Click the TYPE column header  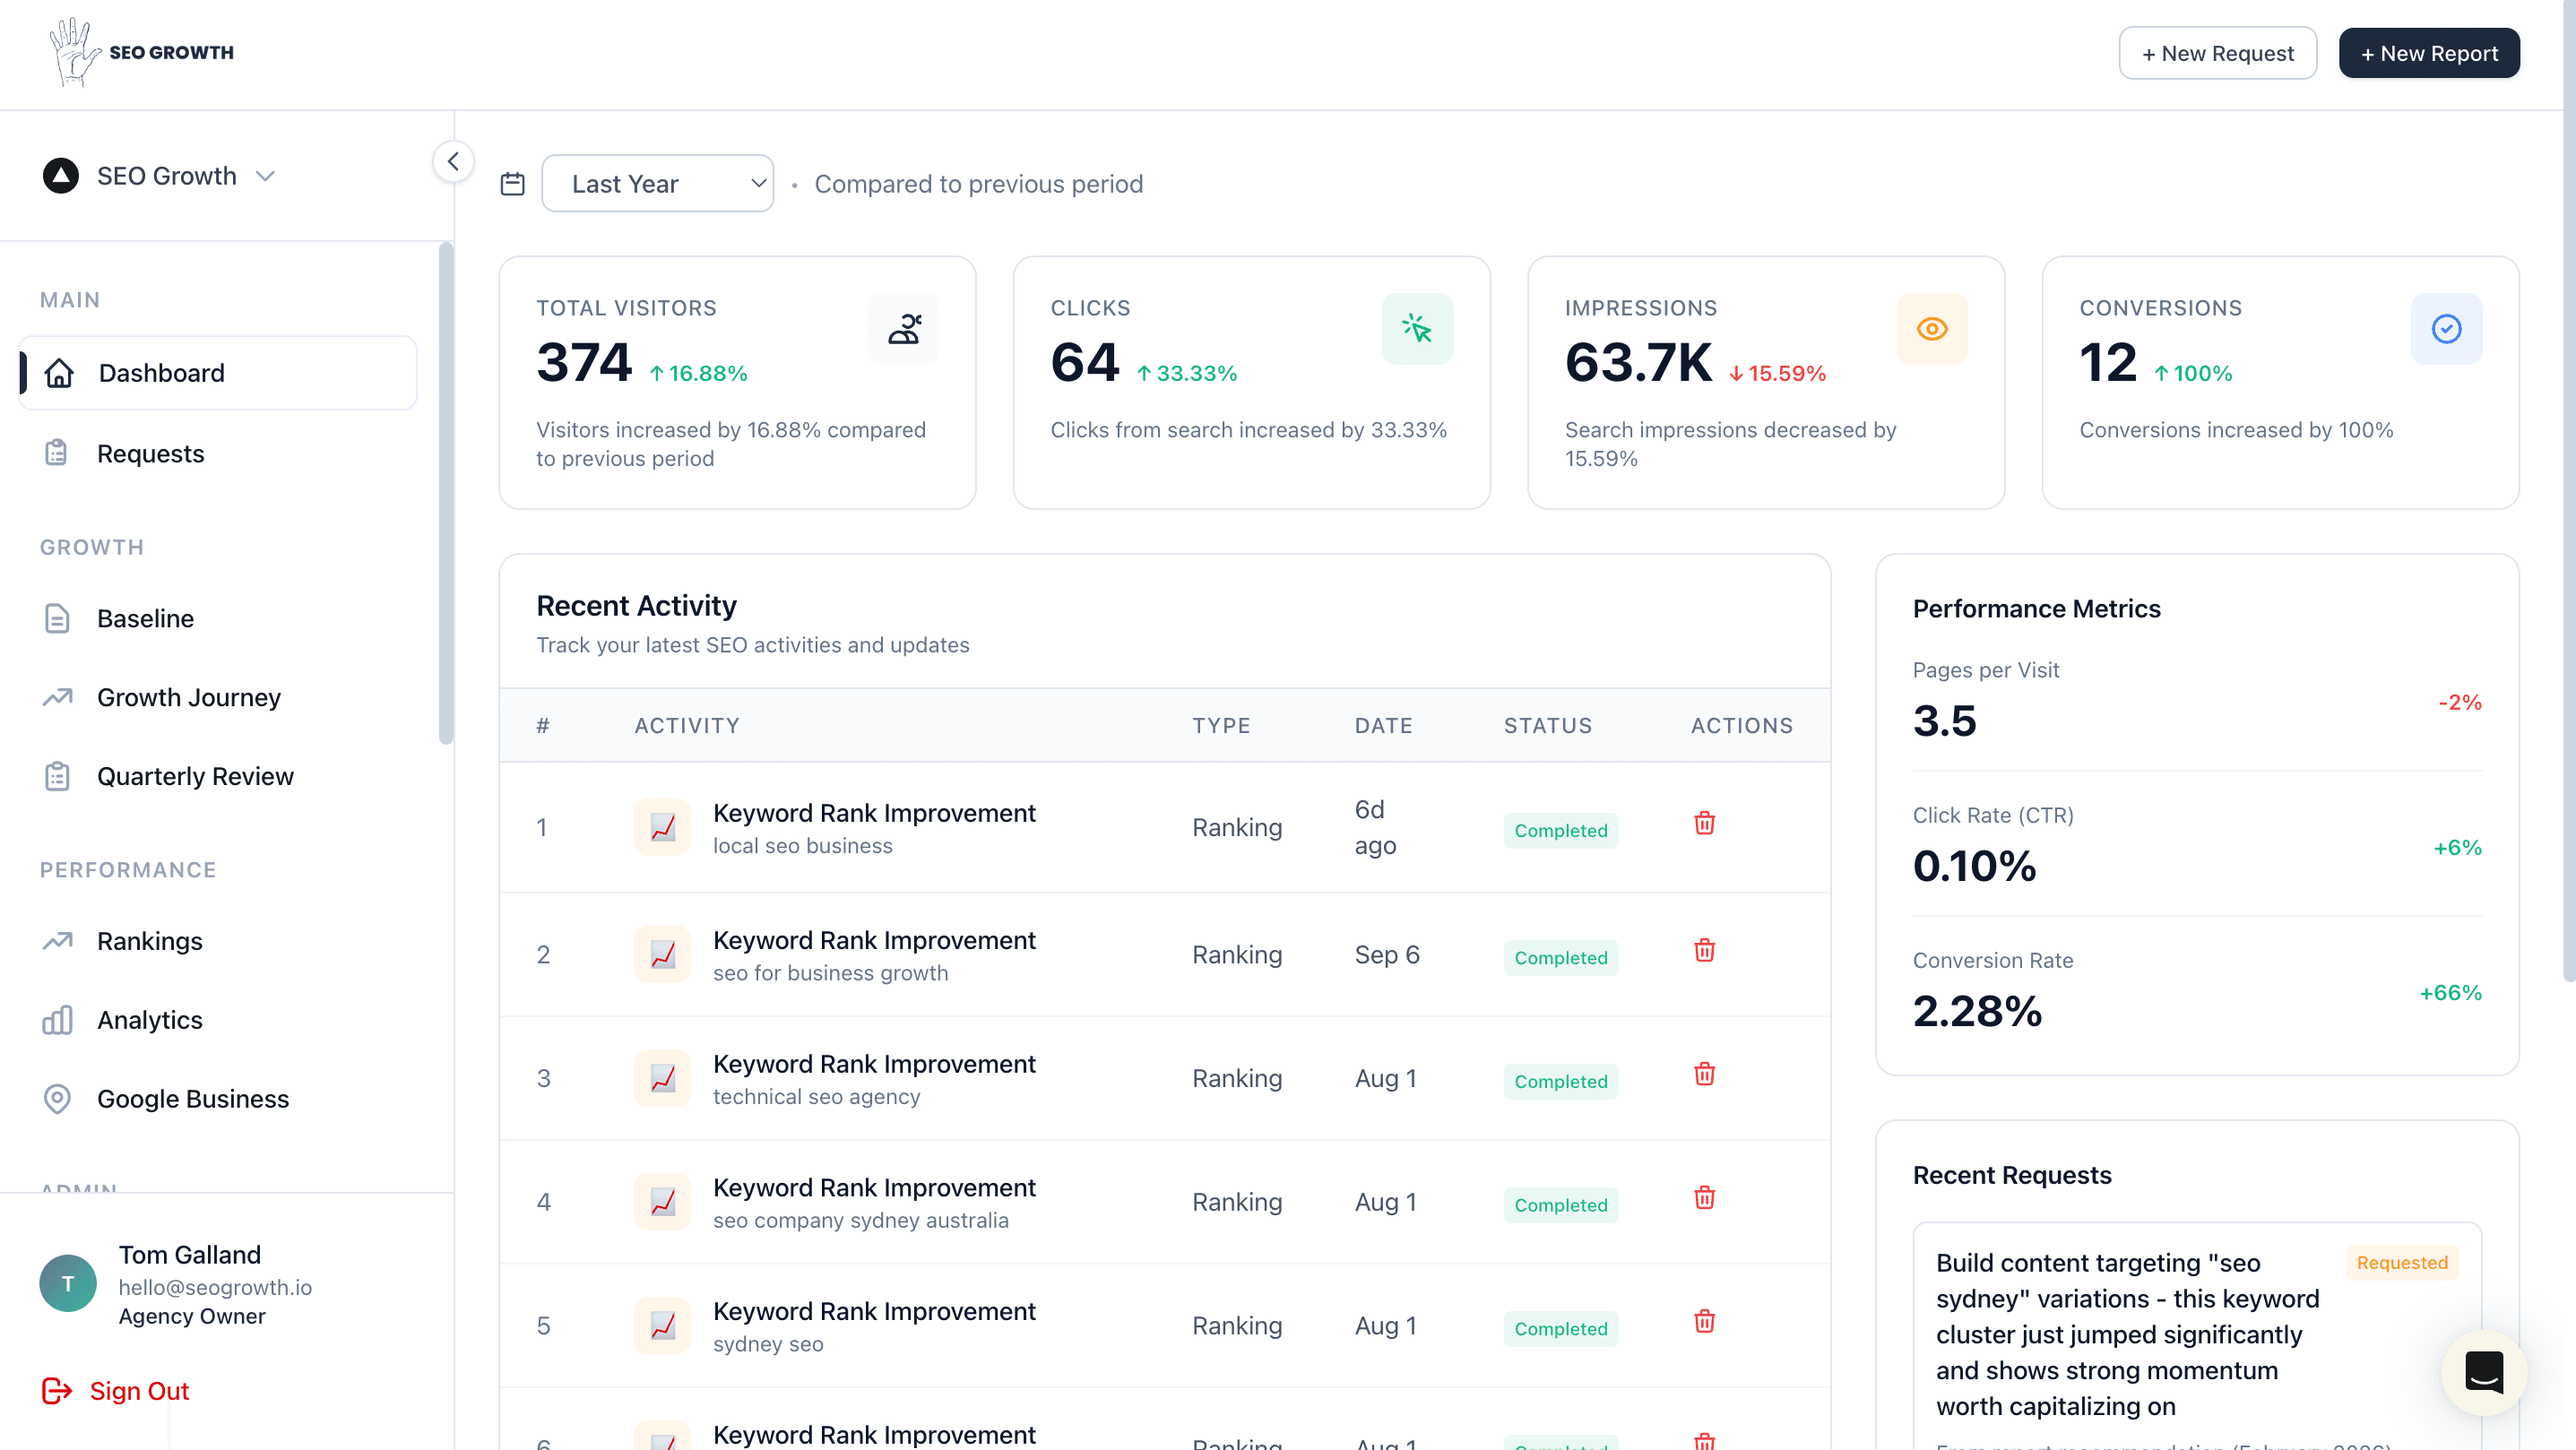click(x=1221, y=726)
